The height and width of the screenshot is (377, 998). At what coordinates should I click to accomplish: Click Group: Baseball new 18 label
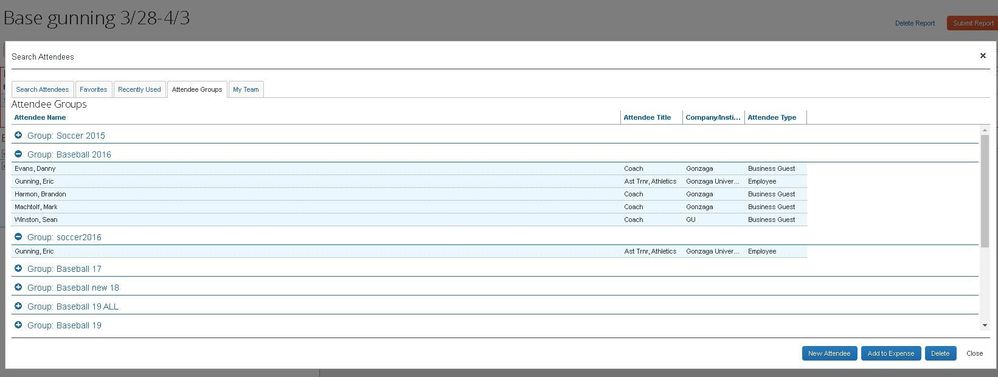pyautogui.click(x=73, y=288)
